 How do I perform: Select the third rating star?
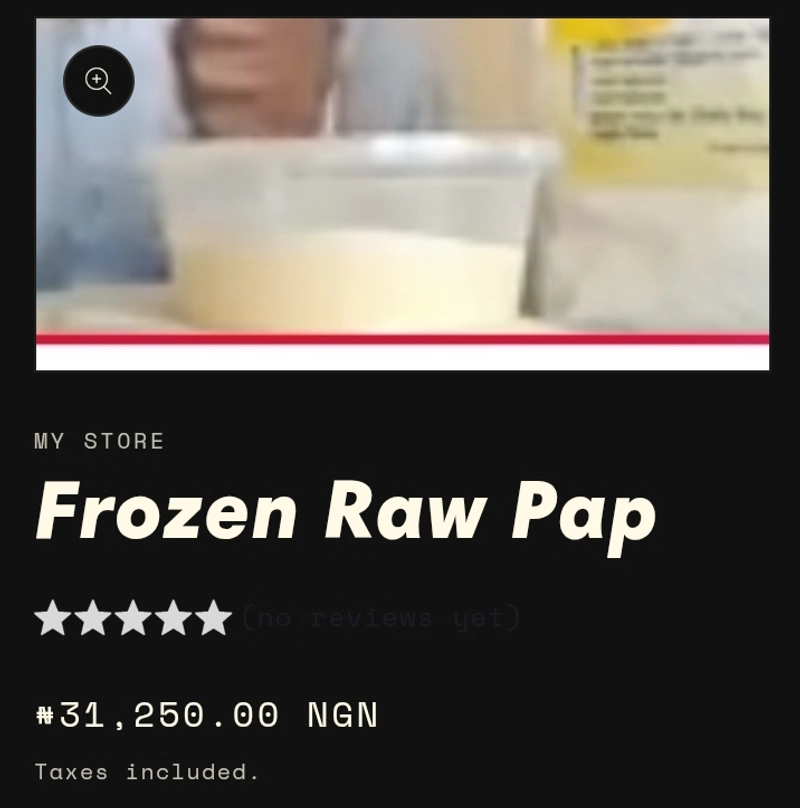tap(133, 617)
